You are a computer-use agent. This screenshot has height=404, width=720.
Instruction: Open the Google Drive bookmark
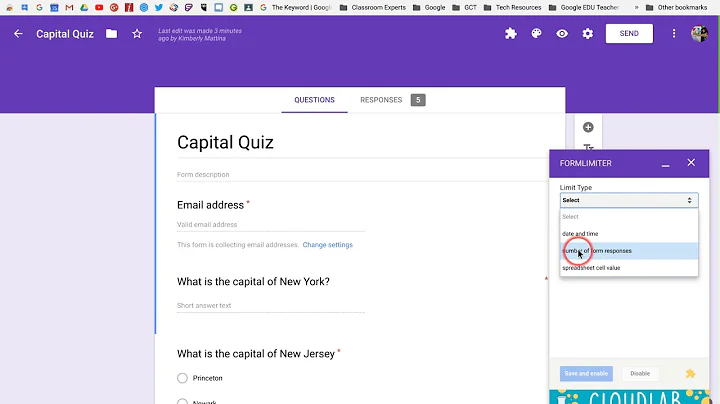click(x=84, y=7)
